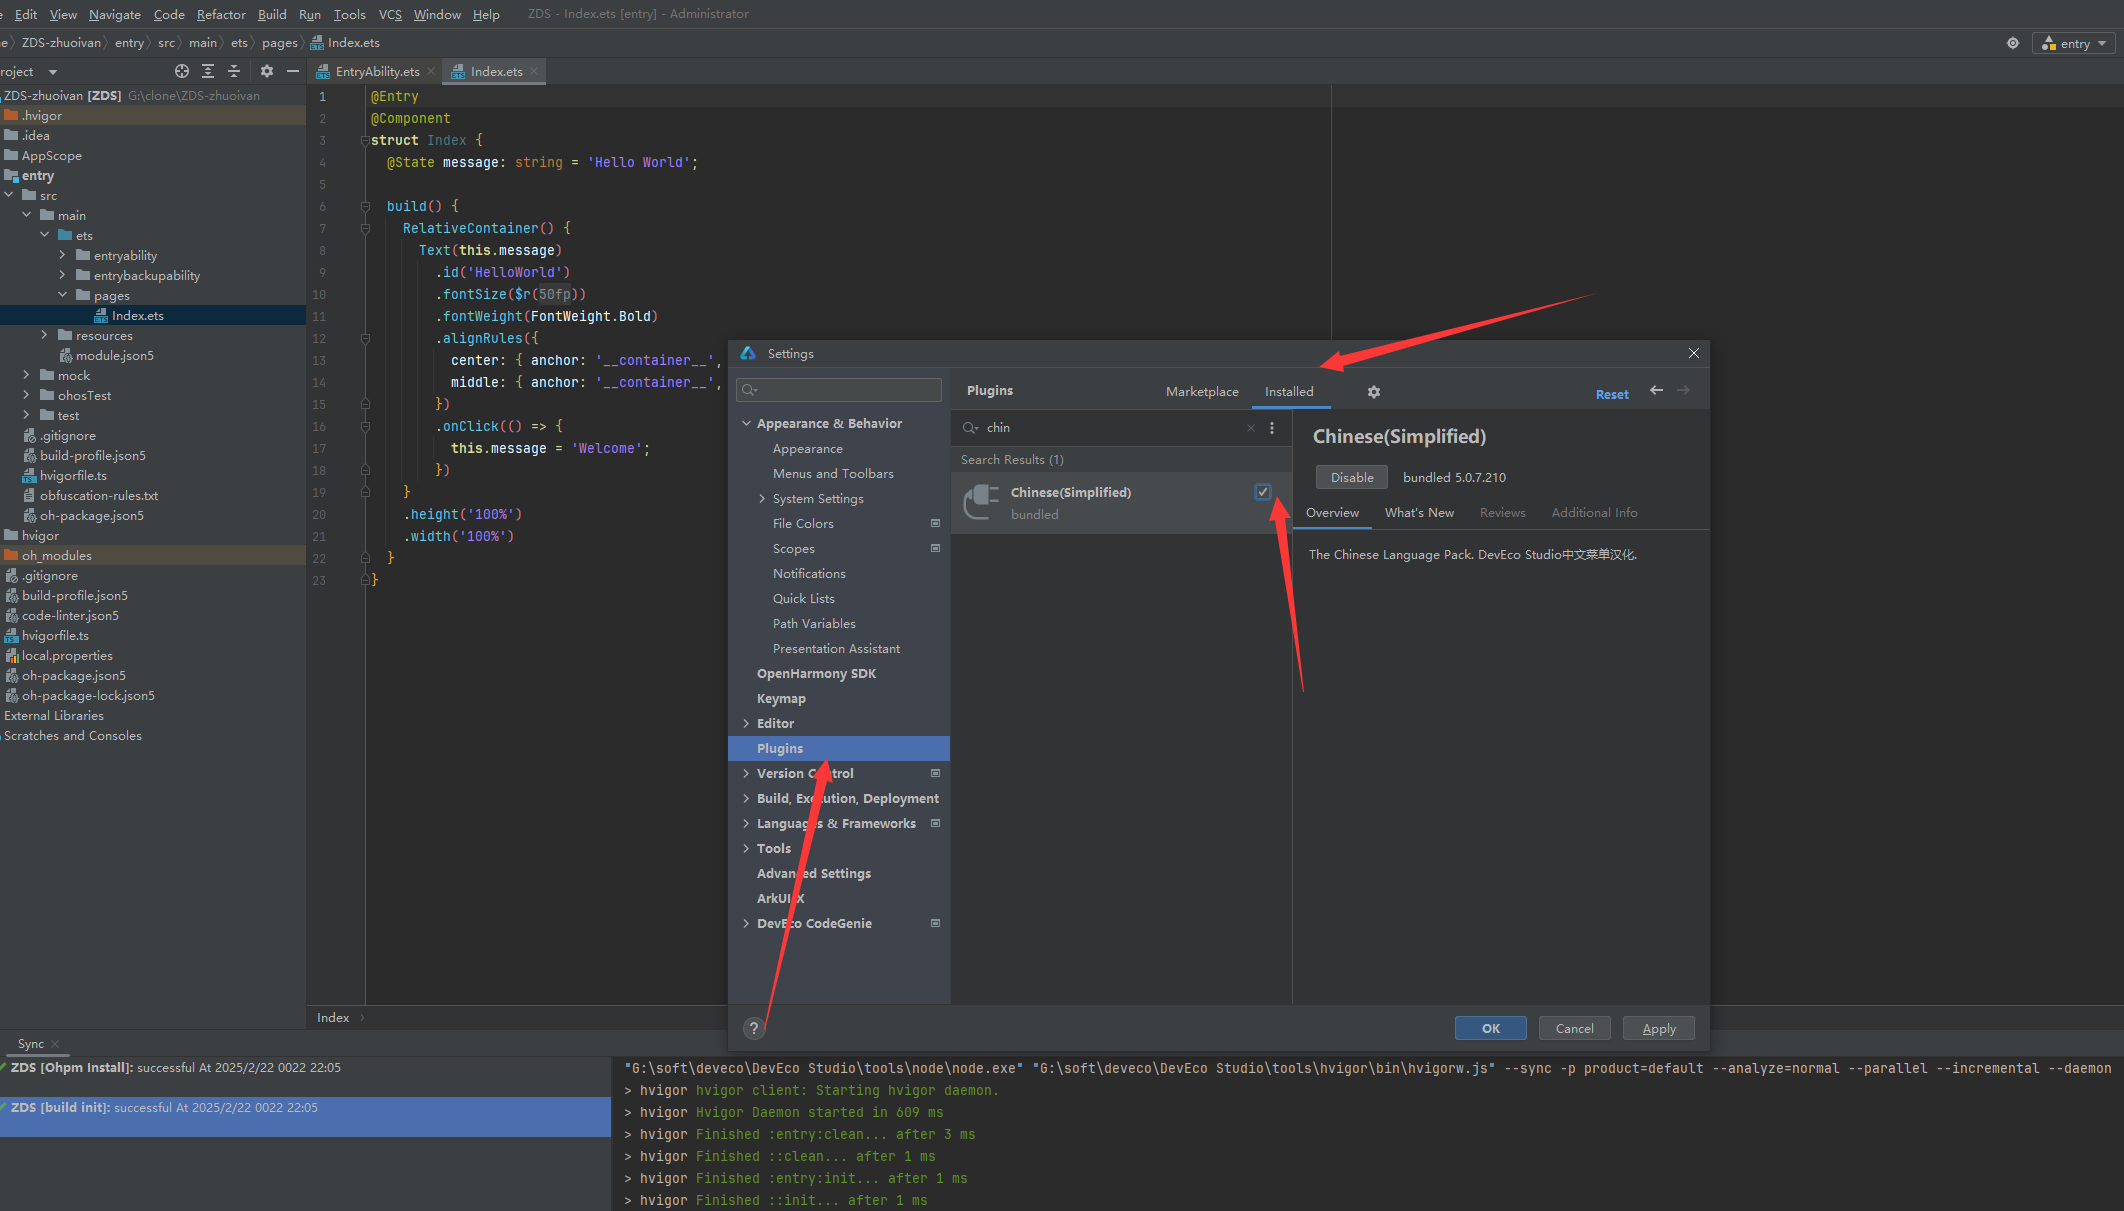
Task: Expand the Editor settings category
Action: tap(746, 723)
